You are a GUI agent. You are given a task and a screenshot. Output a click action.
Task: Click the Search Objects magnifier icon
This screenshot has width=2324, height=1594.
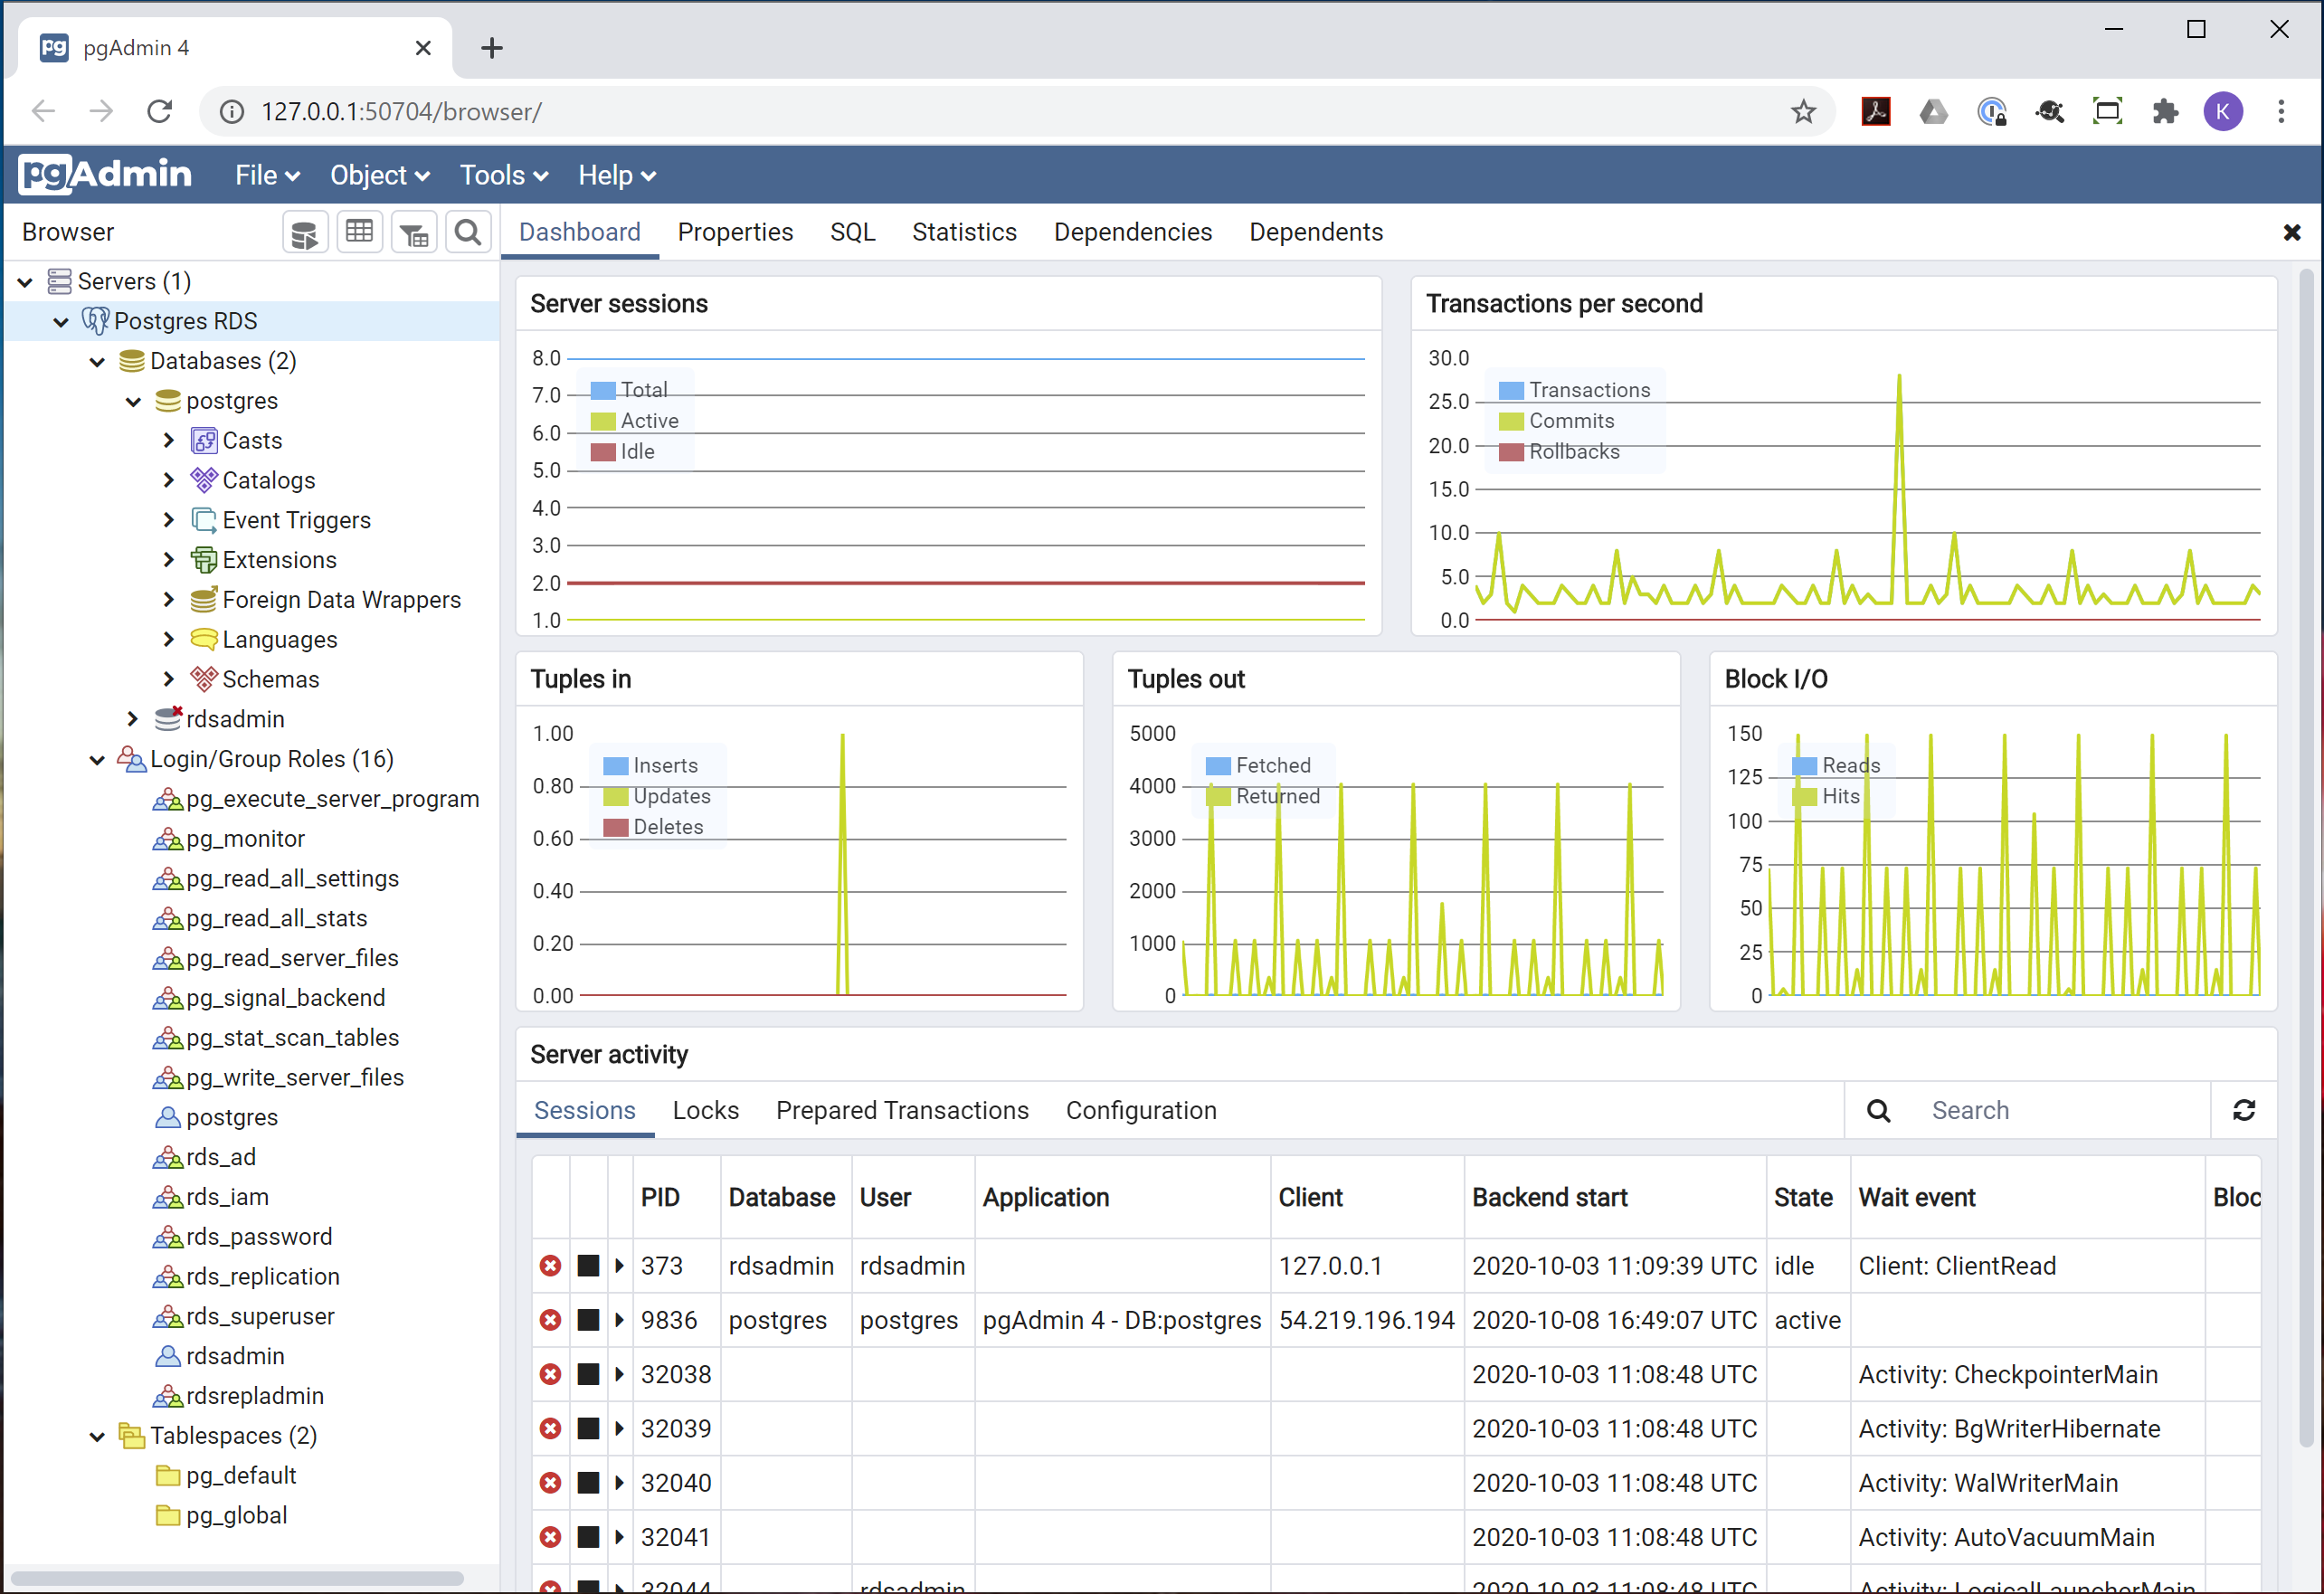point(467,233)
